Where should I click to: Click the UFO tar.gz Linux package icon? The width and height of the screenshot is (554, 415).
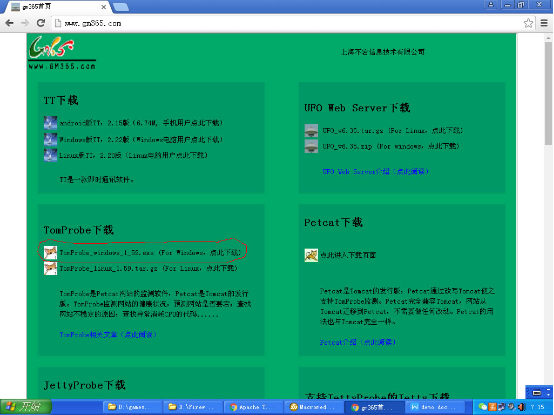click(311, 130)
